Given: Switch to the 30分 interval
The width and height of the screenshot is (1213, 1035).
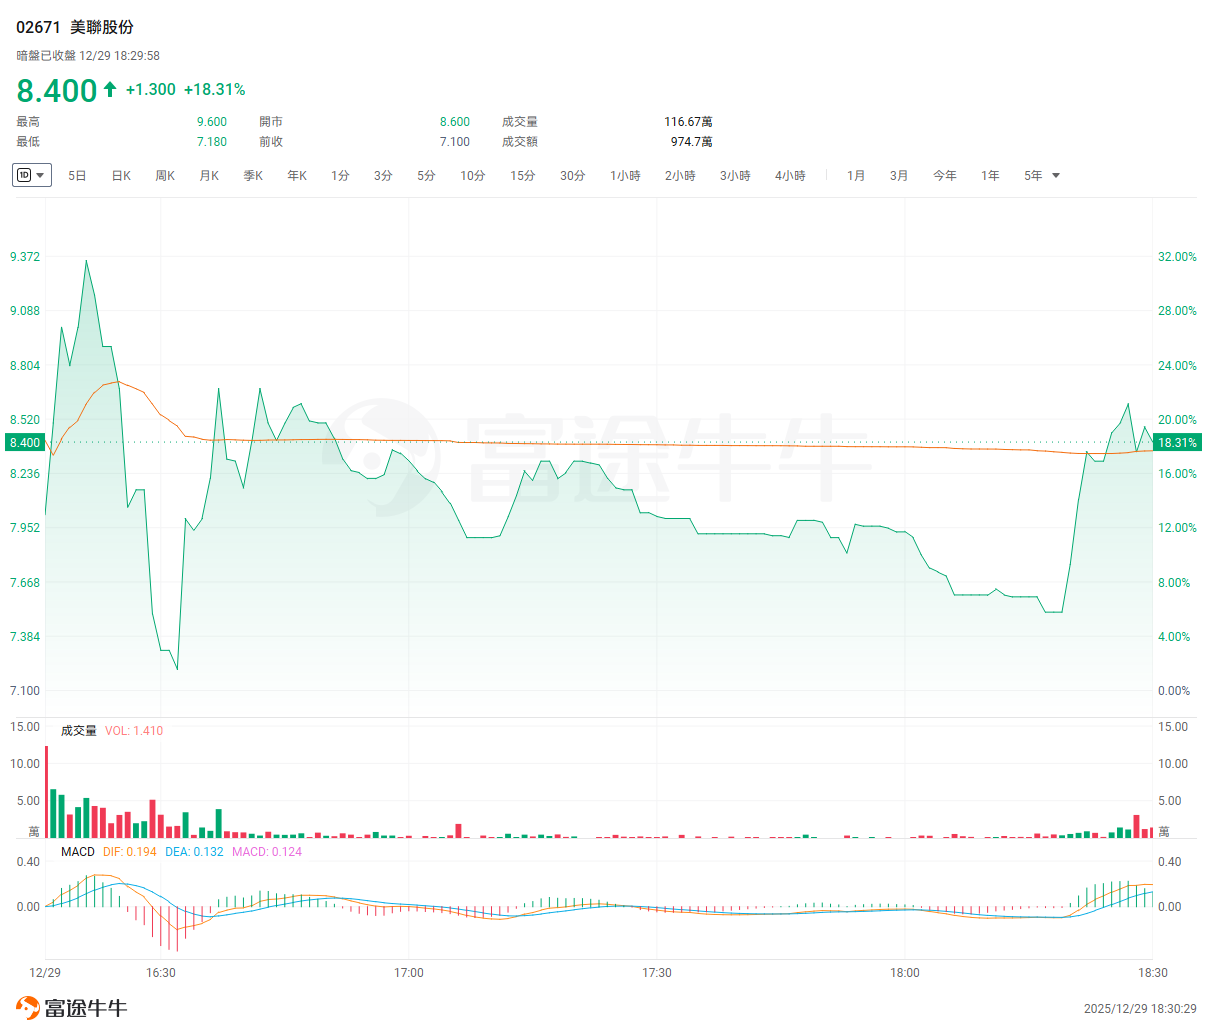Looking at the screenshot, I should (x=572, y=176).
